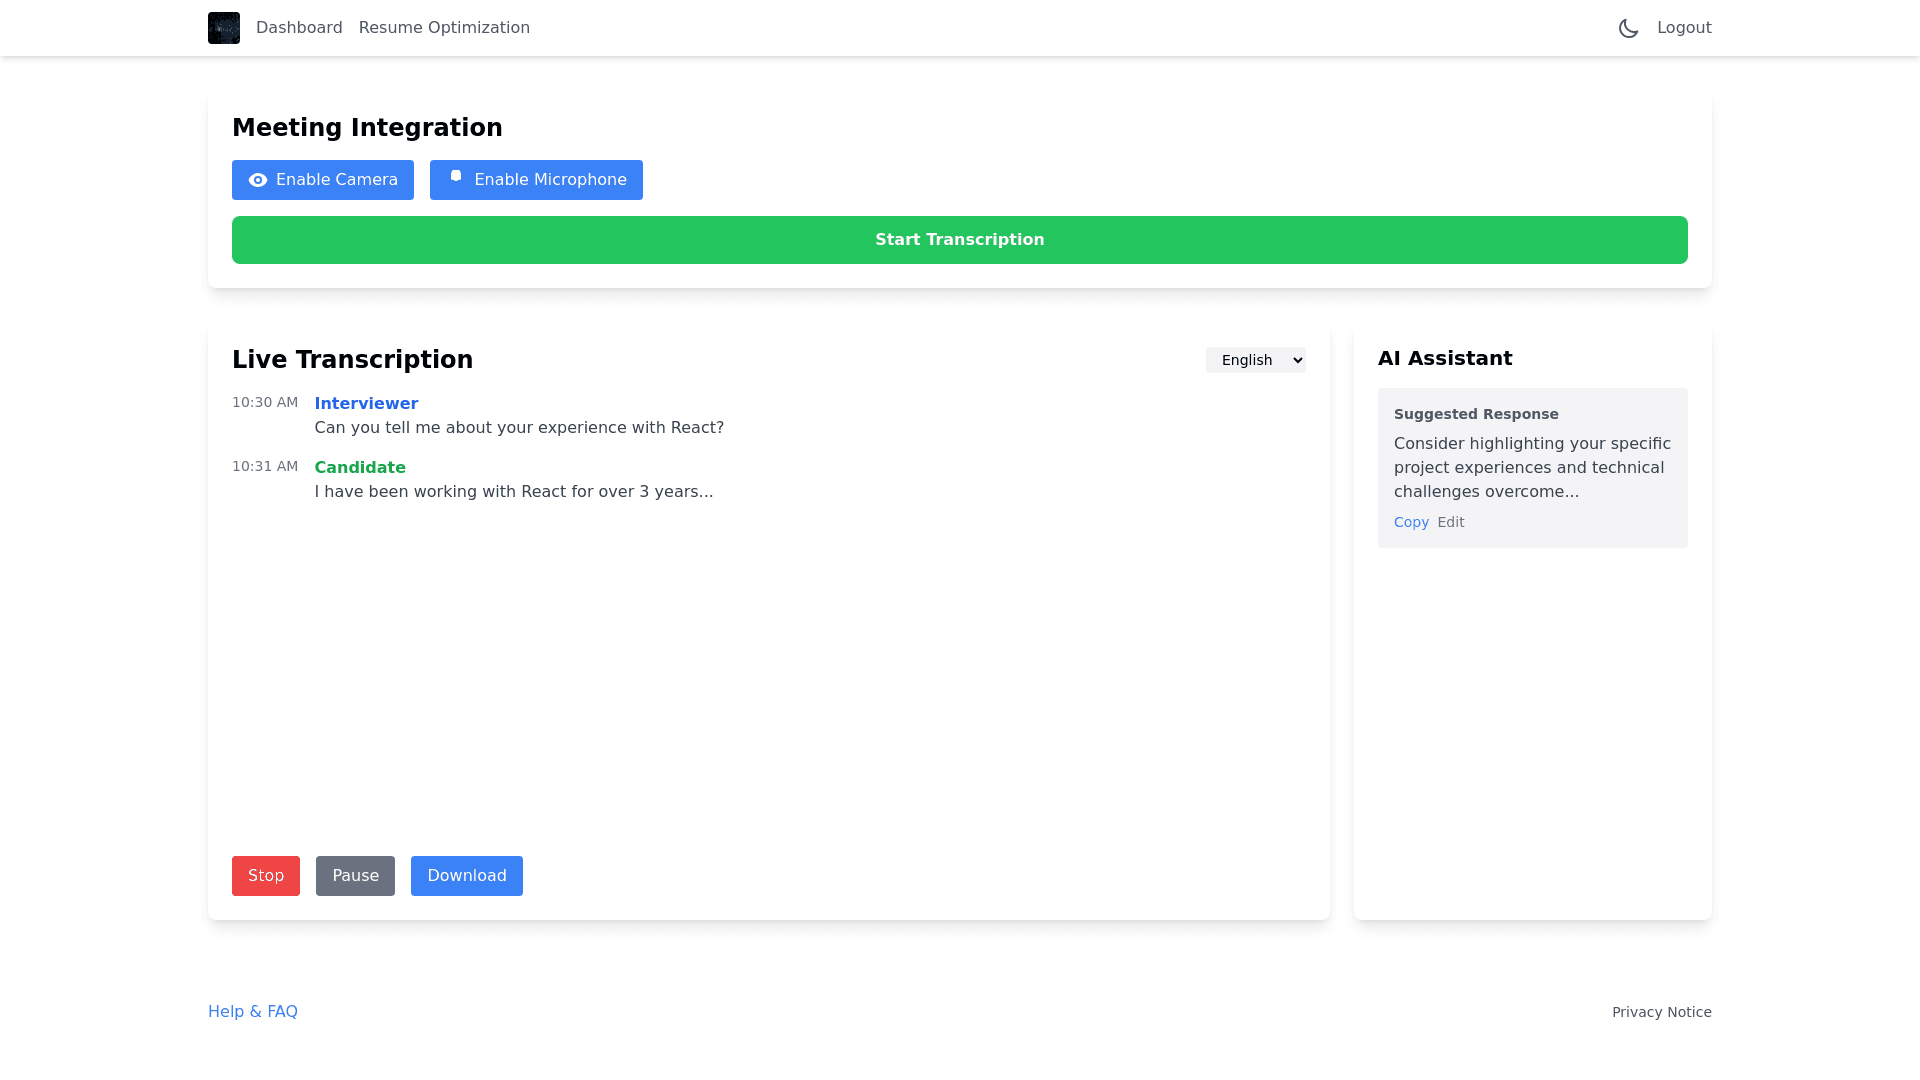Click the app logo in navbar
1920x1080 pixels.
coord(224,28)
